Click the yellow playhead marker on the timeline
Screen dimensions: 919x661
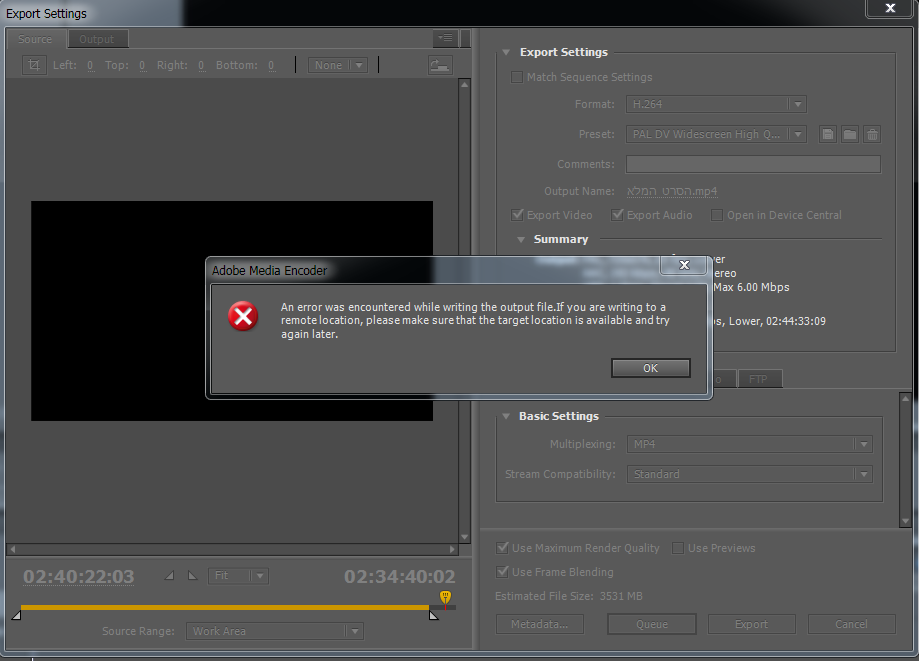pyautogui.click(x=445, y=597)
